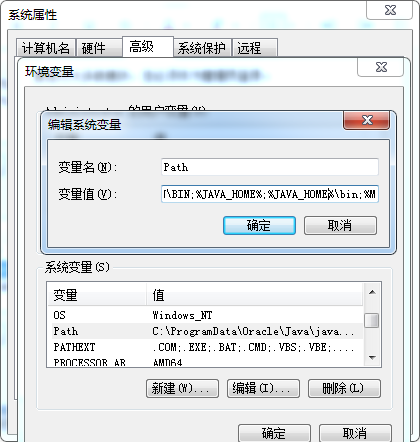This screenshot has width=420, height=442.
Task: Switch to the 计算机名 tab
Action: pos(46,48)
